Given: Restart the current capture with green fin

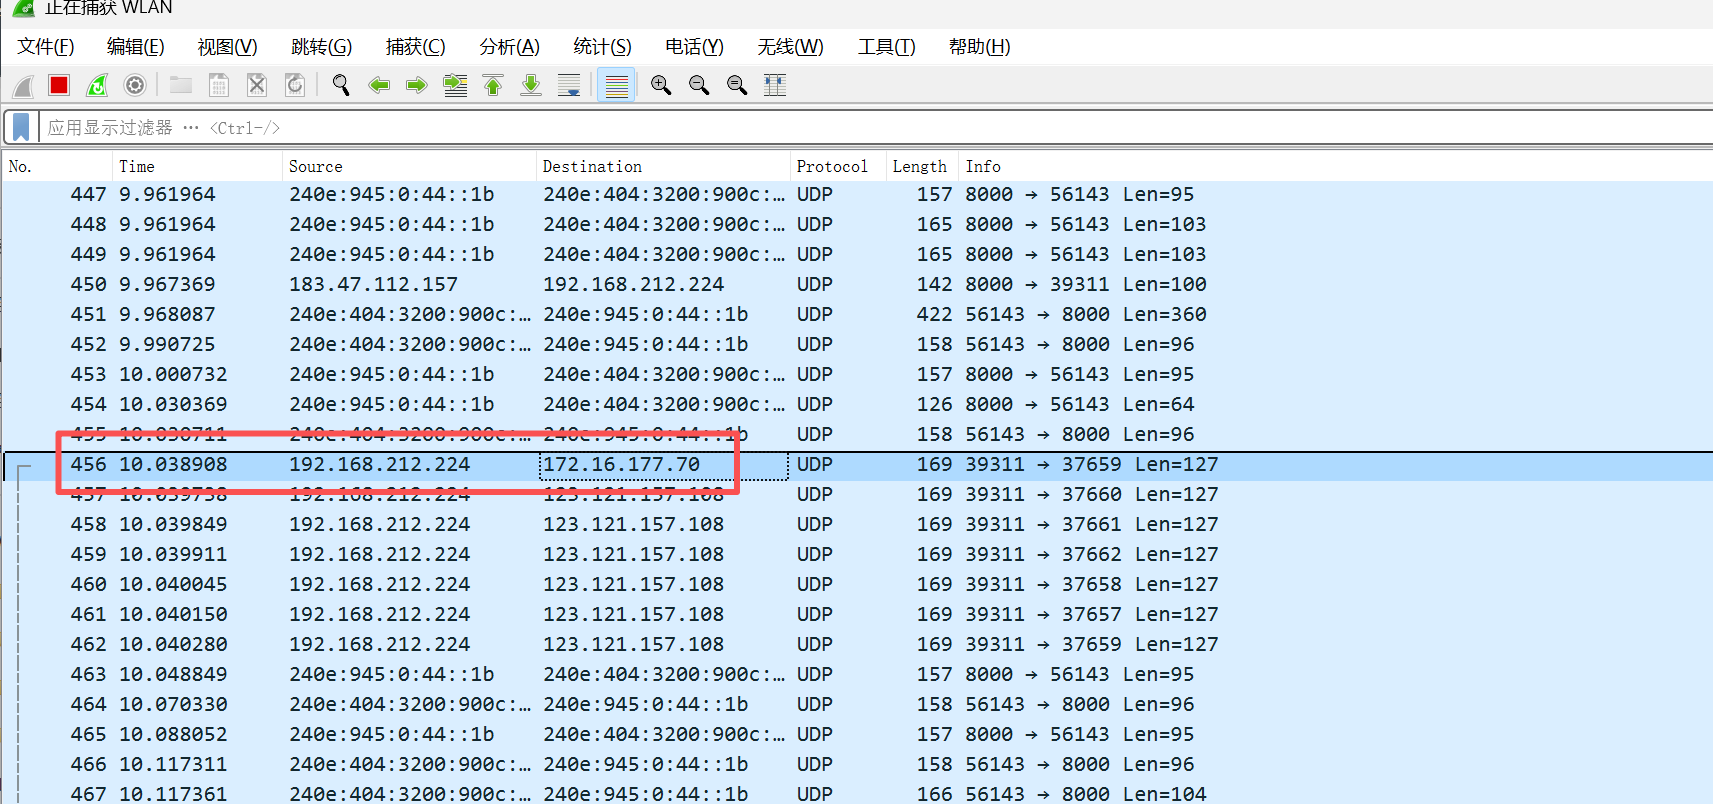Looking at the screenshot, I should (x=97, y=85).
